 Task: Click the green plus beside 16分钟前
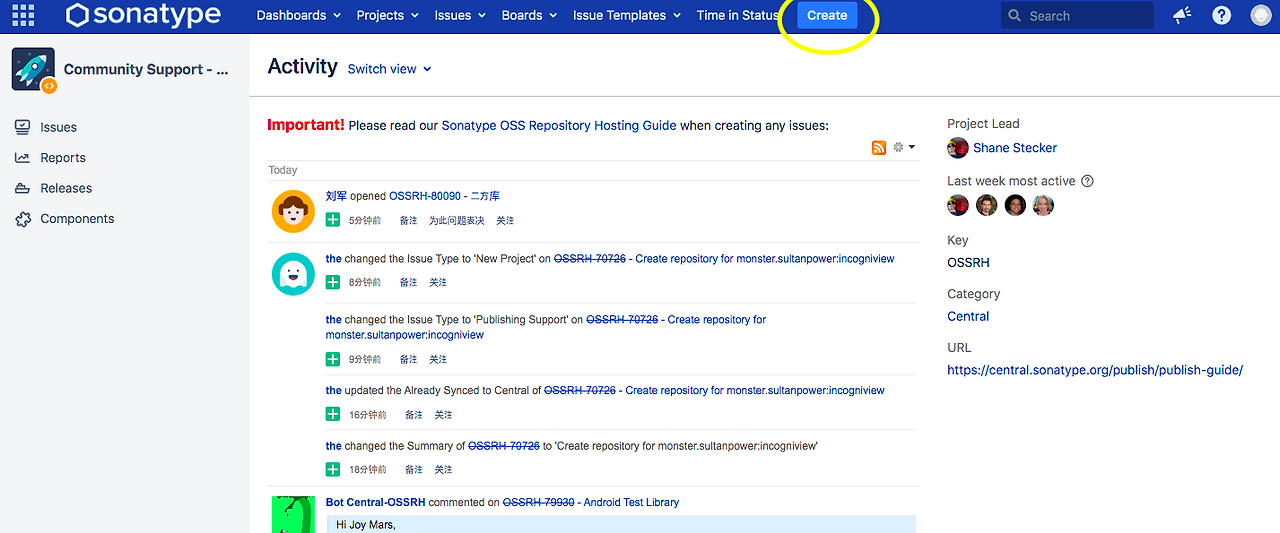coord(333,414)
